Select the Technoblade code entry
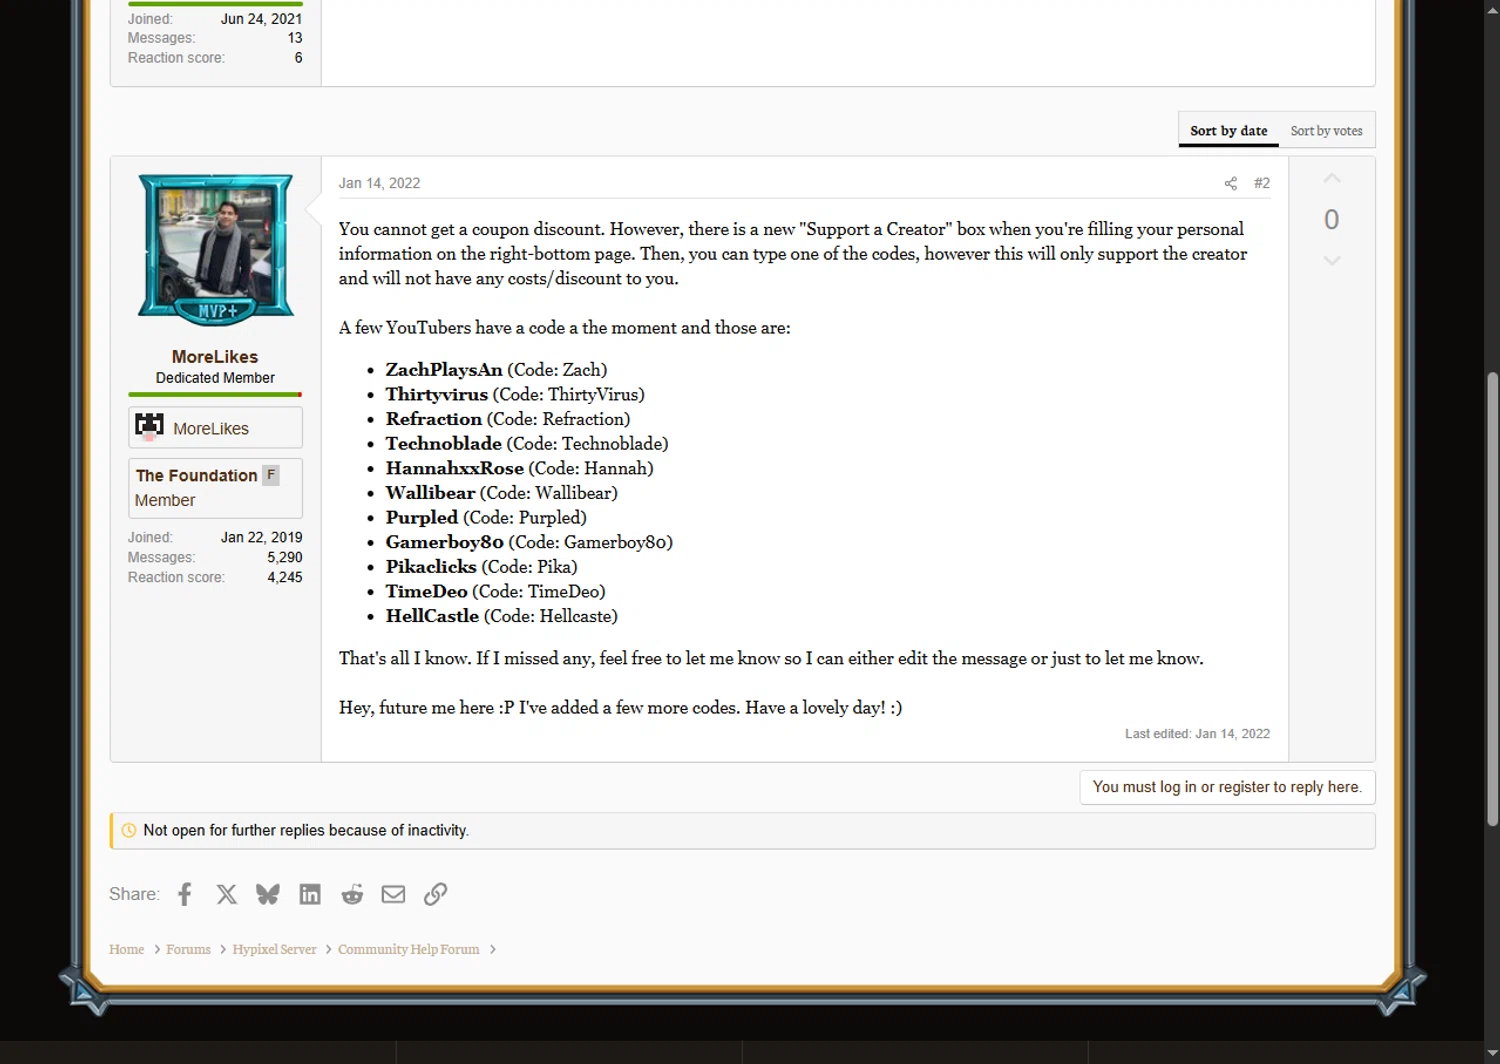This screenshot has width=1500, height=1064. [527, 444]
